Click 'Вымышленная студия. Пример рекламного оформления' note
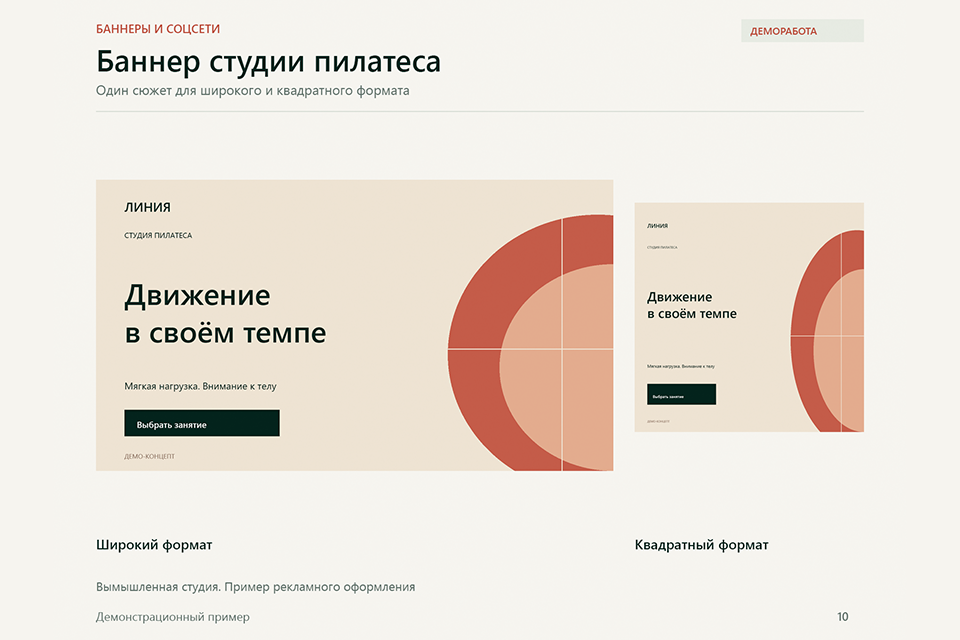Viewport: 960px width, 640px height. tap(255, 587)
